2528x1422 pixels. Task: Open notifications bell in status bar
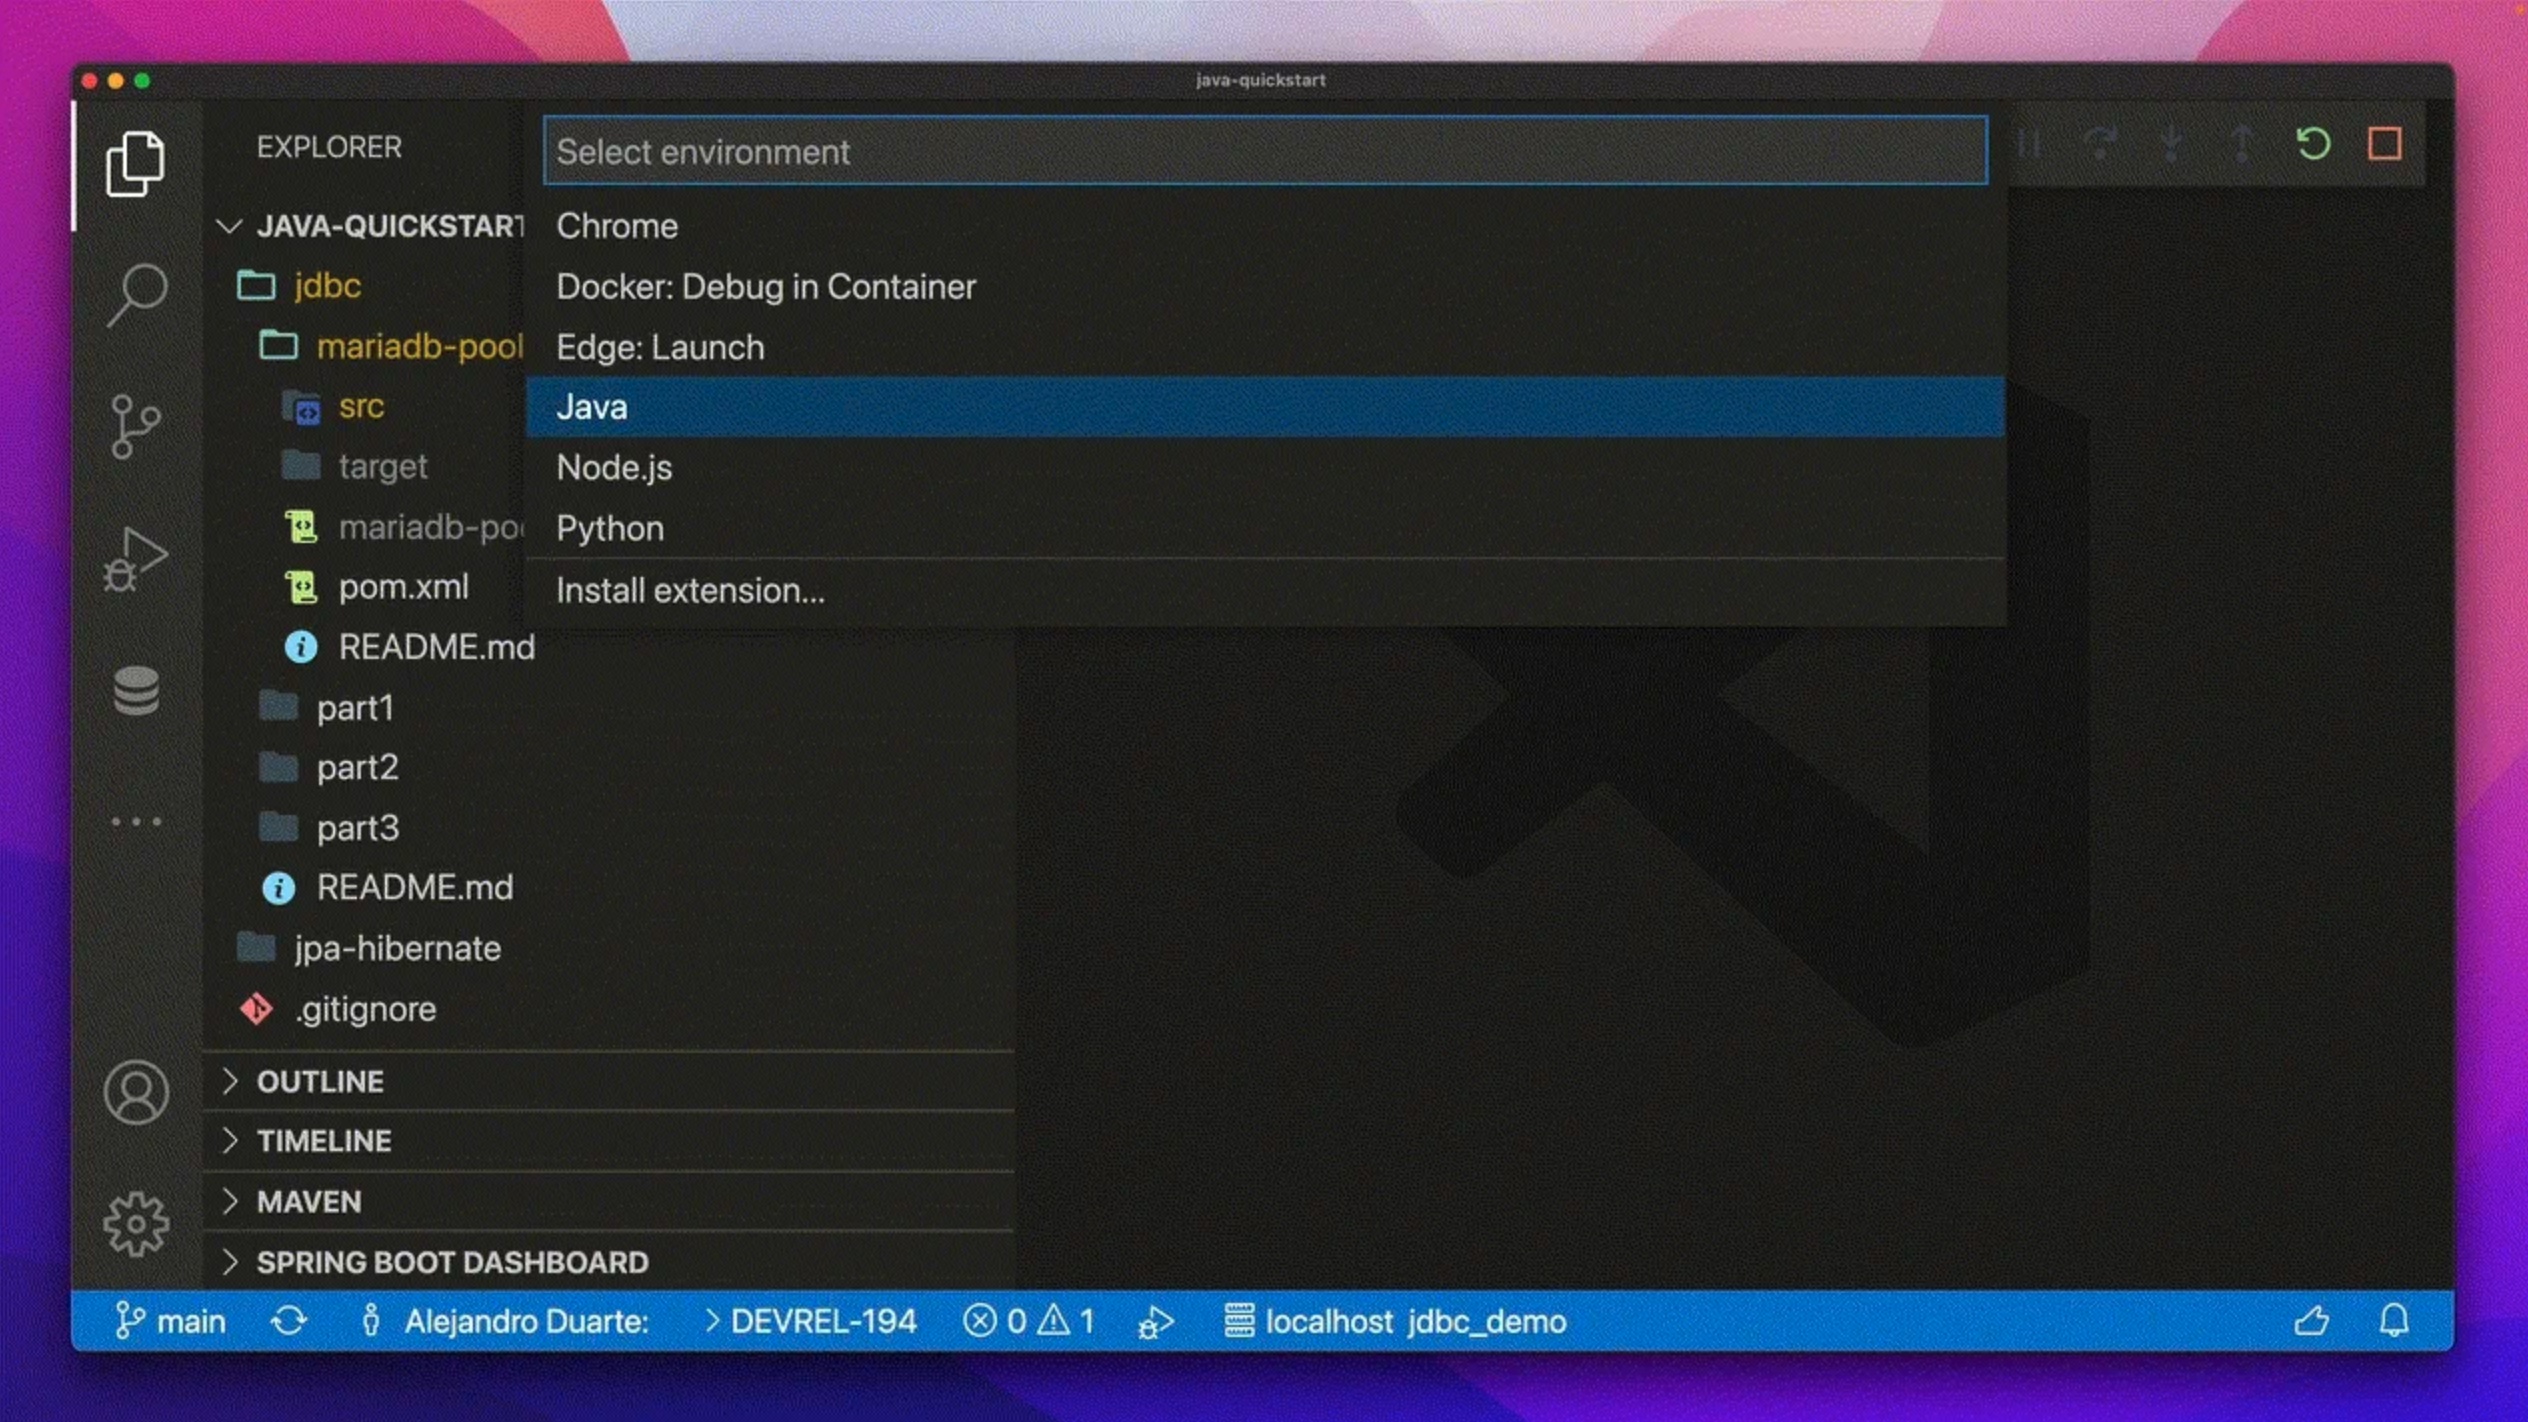pos(2394,1321)
